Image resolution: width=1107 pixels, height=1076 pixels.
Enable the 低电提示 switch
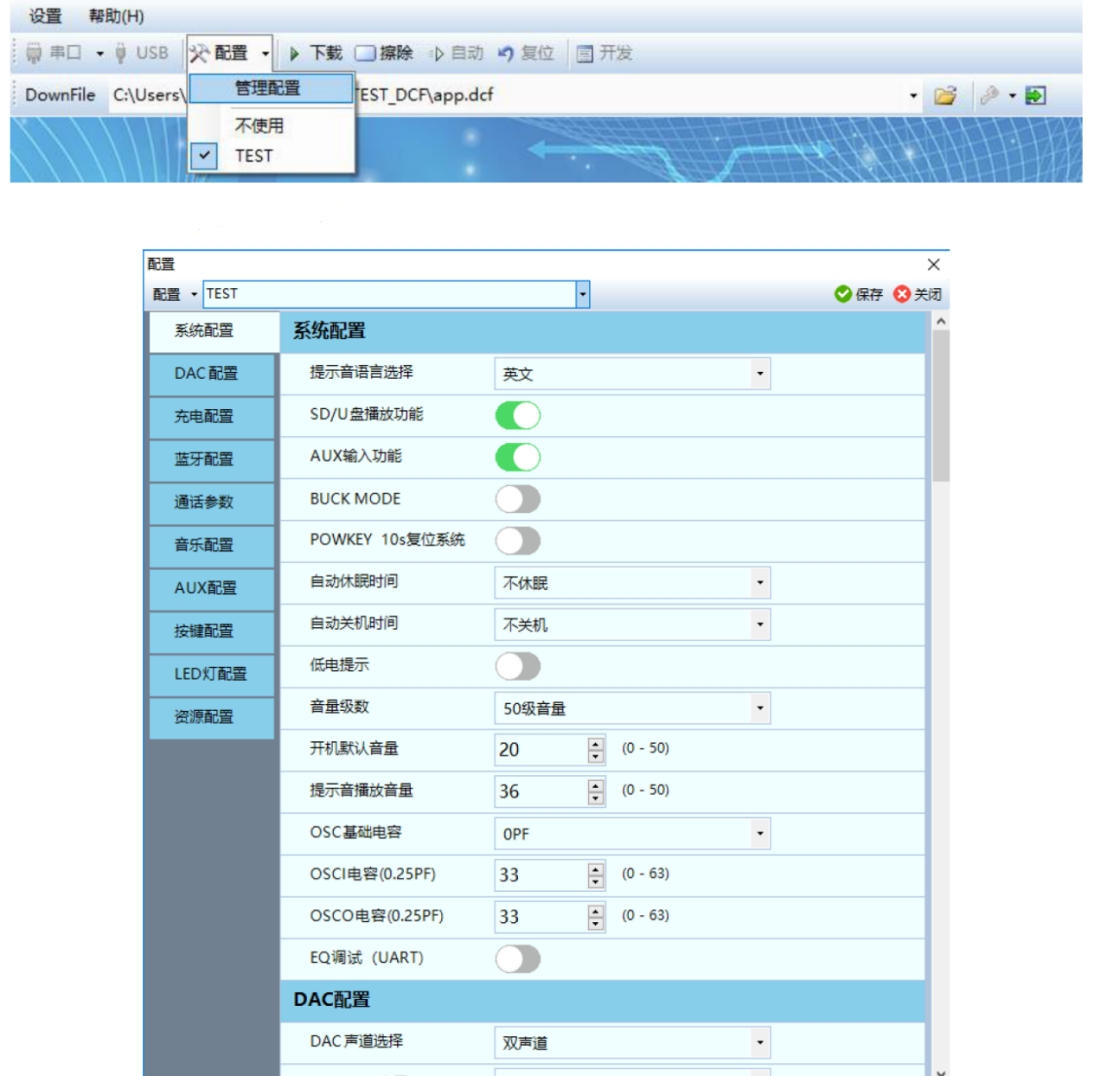point(518,666)
